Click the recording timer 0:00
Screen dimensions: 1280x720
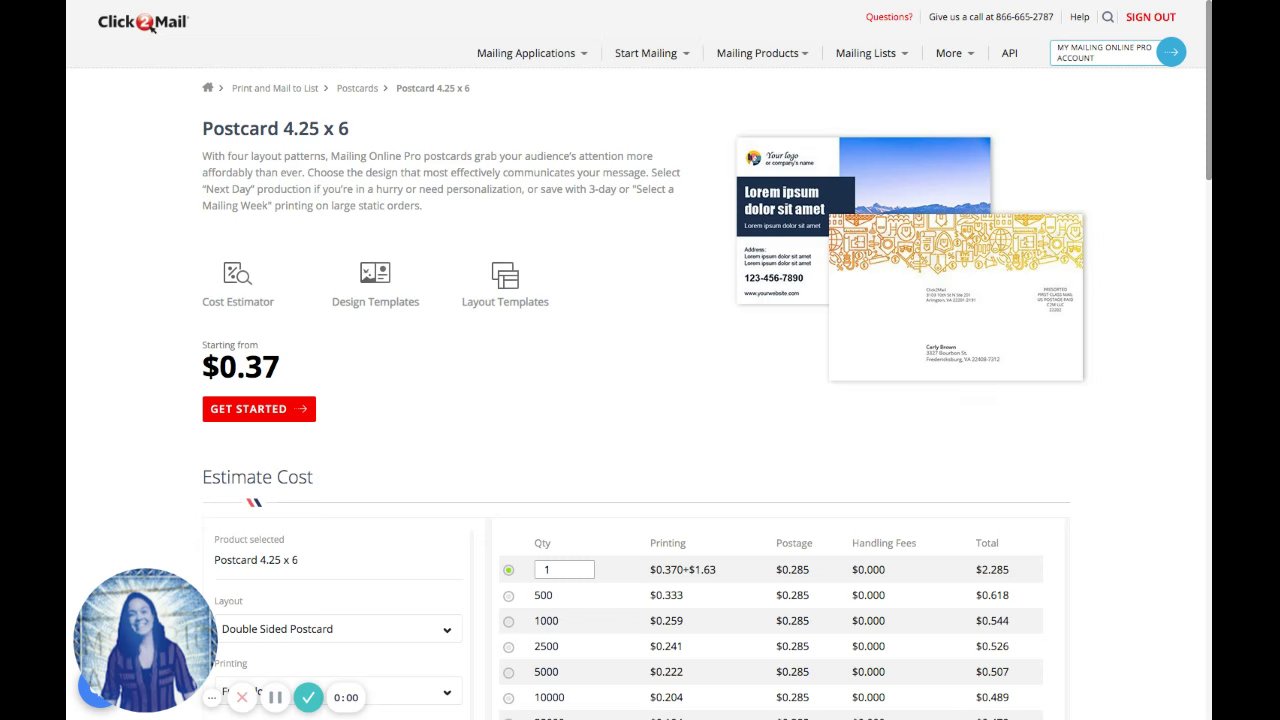(x=346, y=697)
